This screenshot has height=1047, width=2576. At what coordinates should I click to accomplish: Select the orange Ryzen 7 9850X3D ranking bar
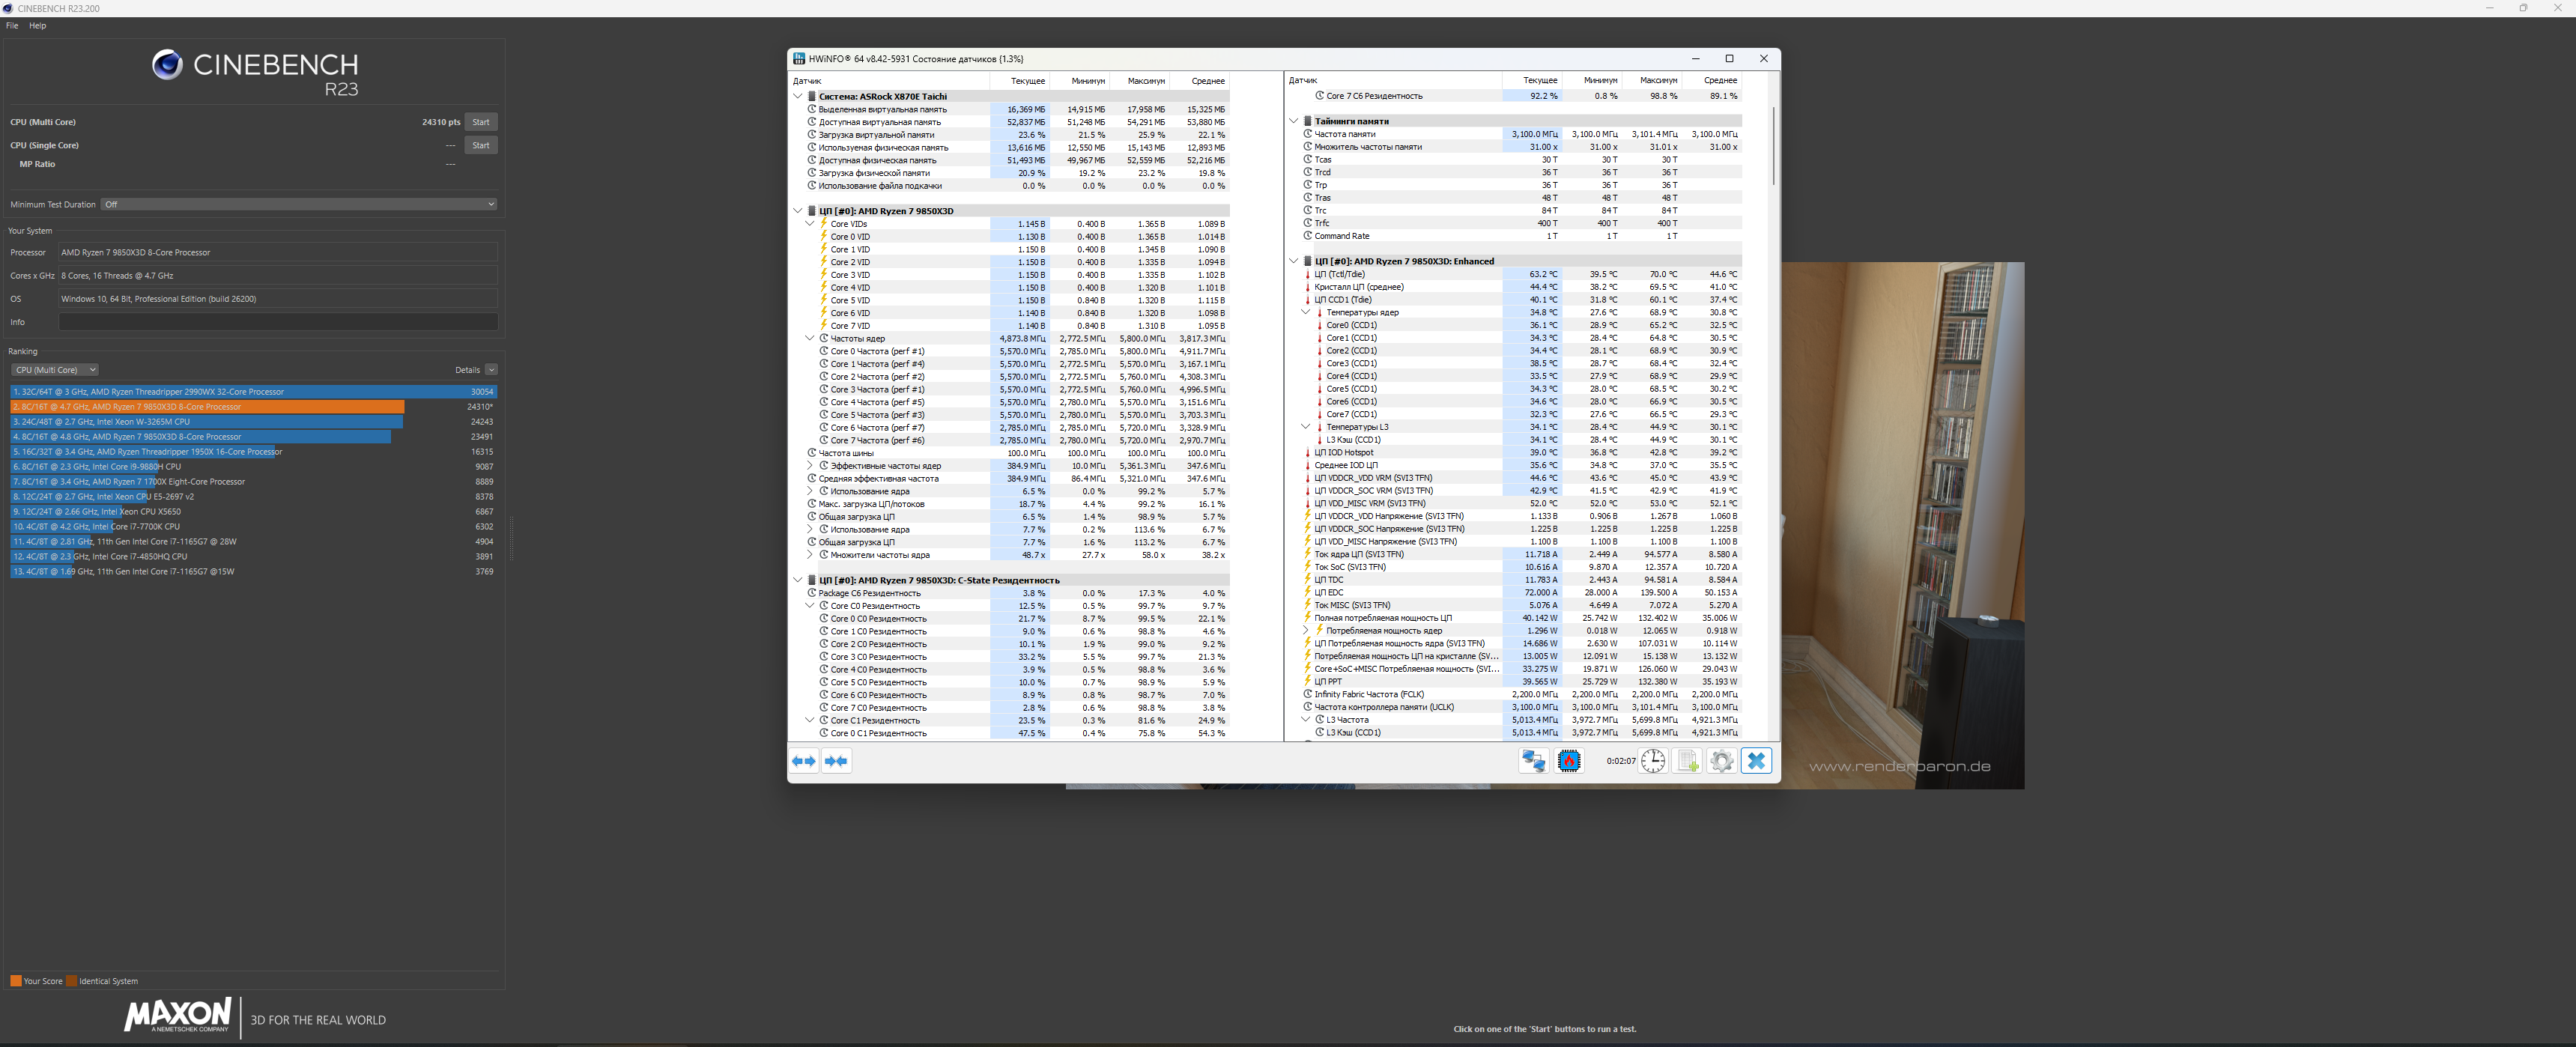(207, 407)
